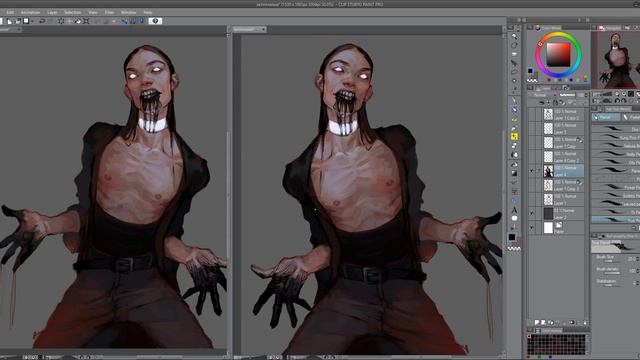
Task: Open Clip Studio assets button in command bar
Action: click(x=155, y=21)
